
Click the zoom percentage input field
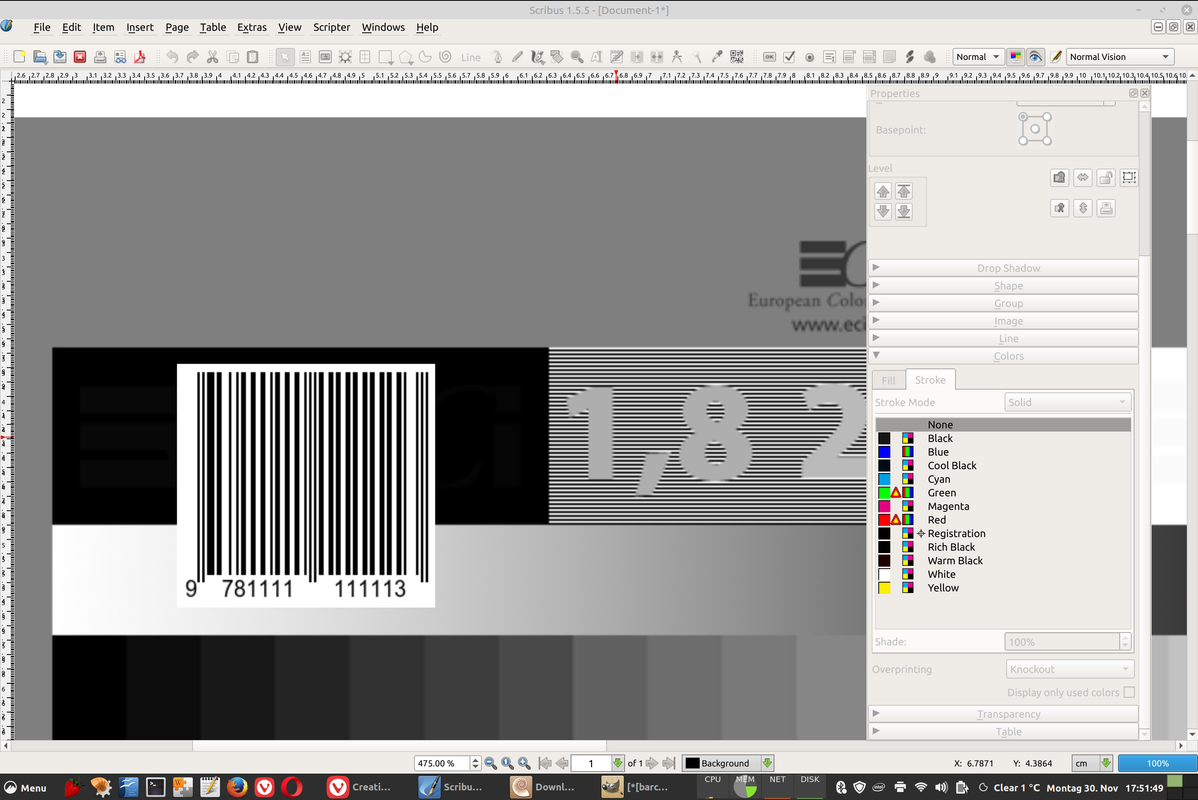tap(442, 763)
